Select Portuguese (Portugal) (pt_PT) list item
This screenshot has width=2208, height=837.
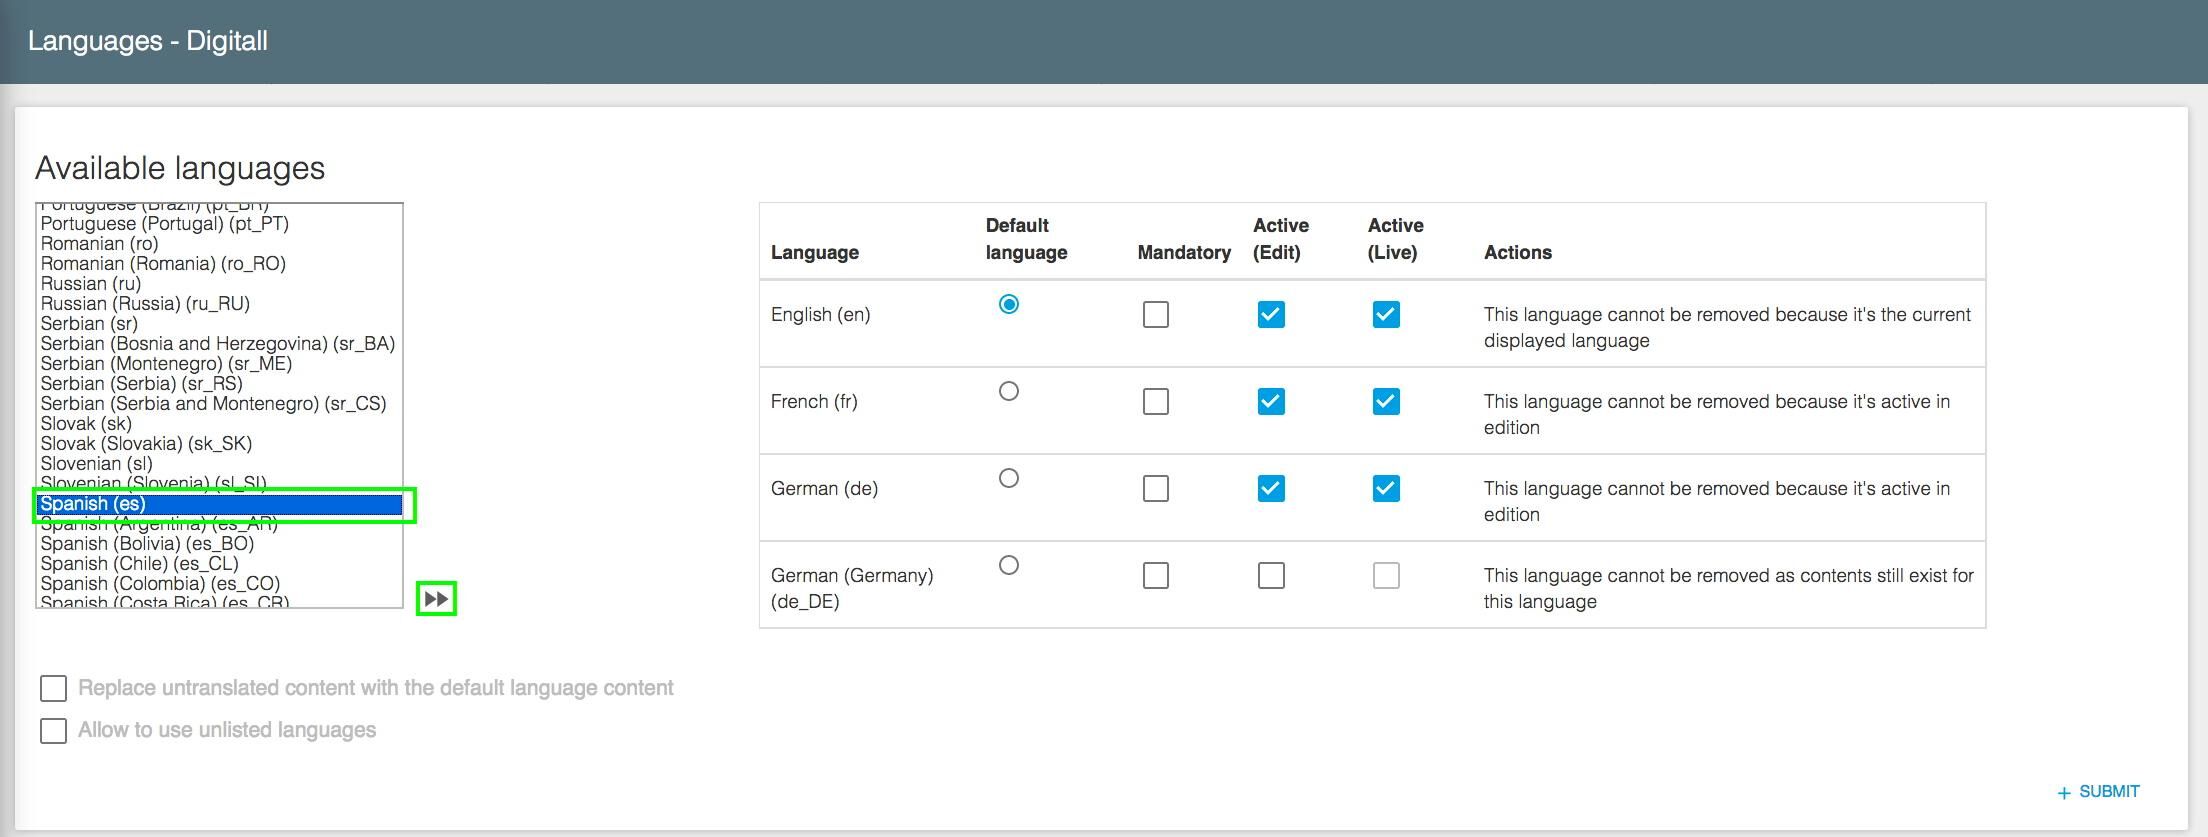pos(220,224)
